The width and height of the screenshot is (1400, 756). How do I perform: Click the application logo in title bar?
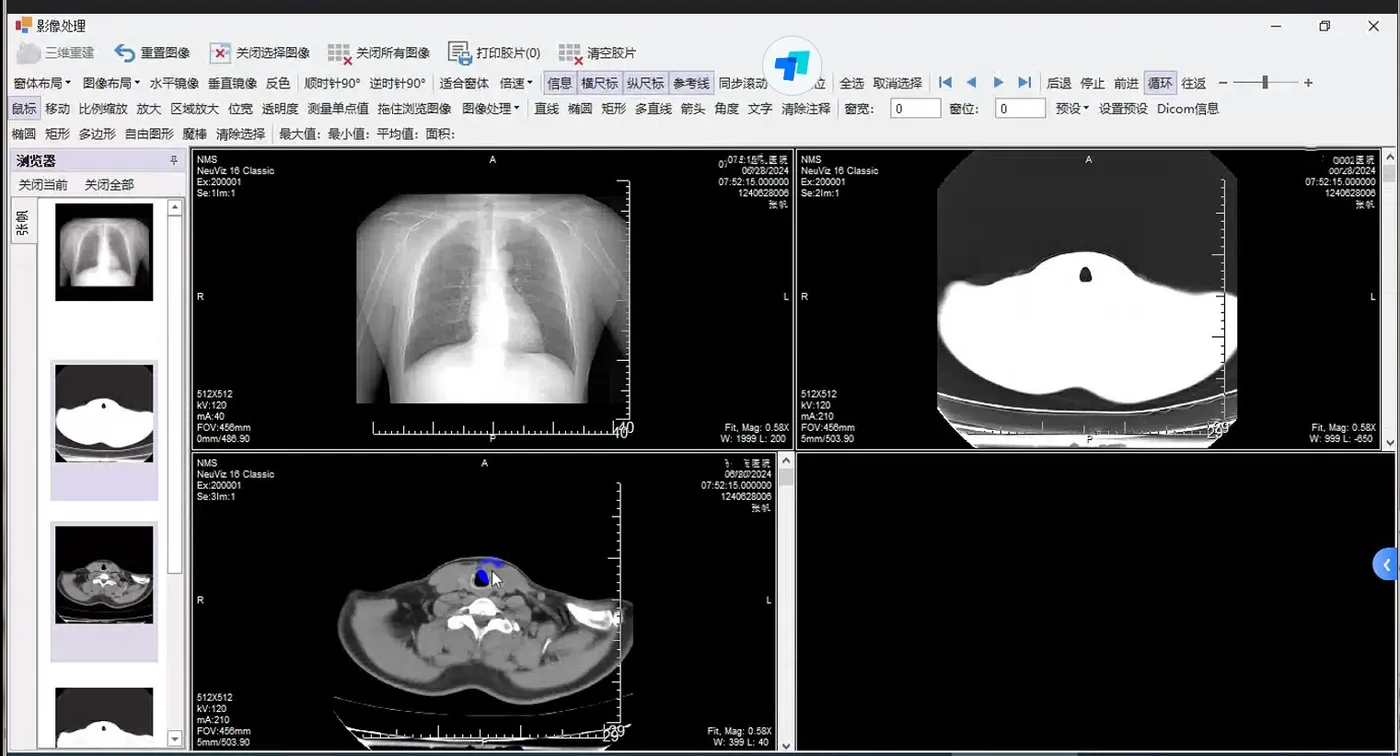click(24, 25)
